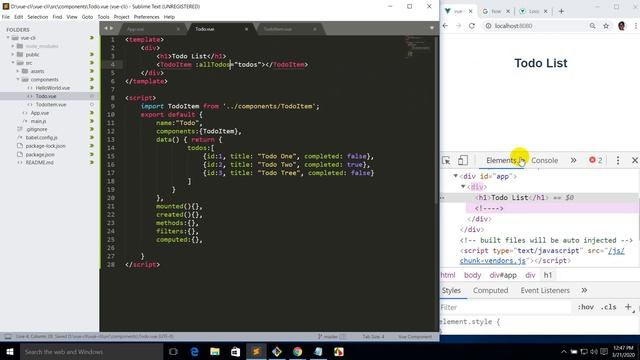Expand more style pane tabs chevron
640x360 pixels.
click(584, 290)
